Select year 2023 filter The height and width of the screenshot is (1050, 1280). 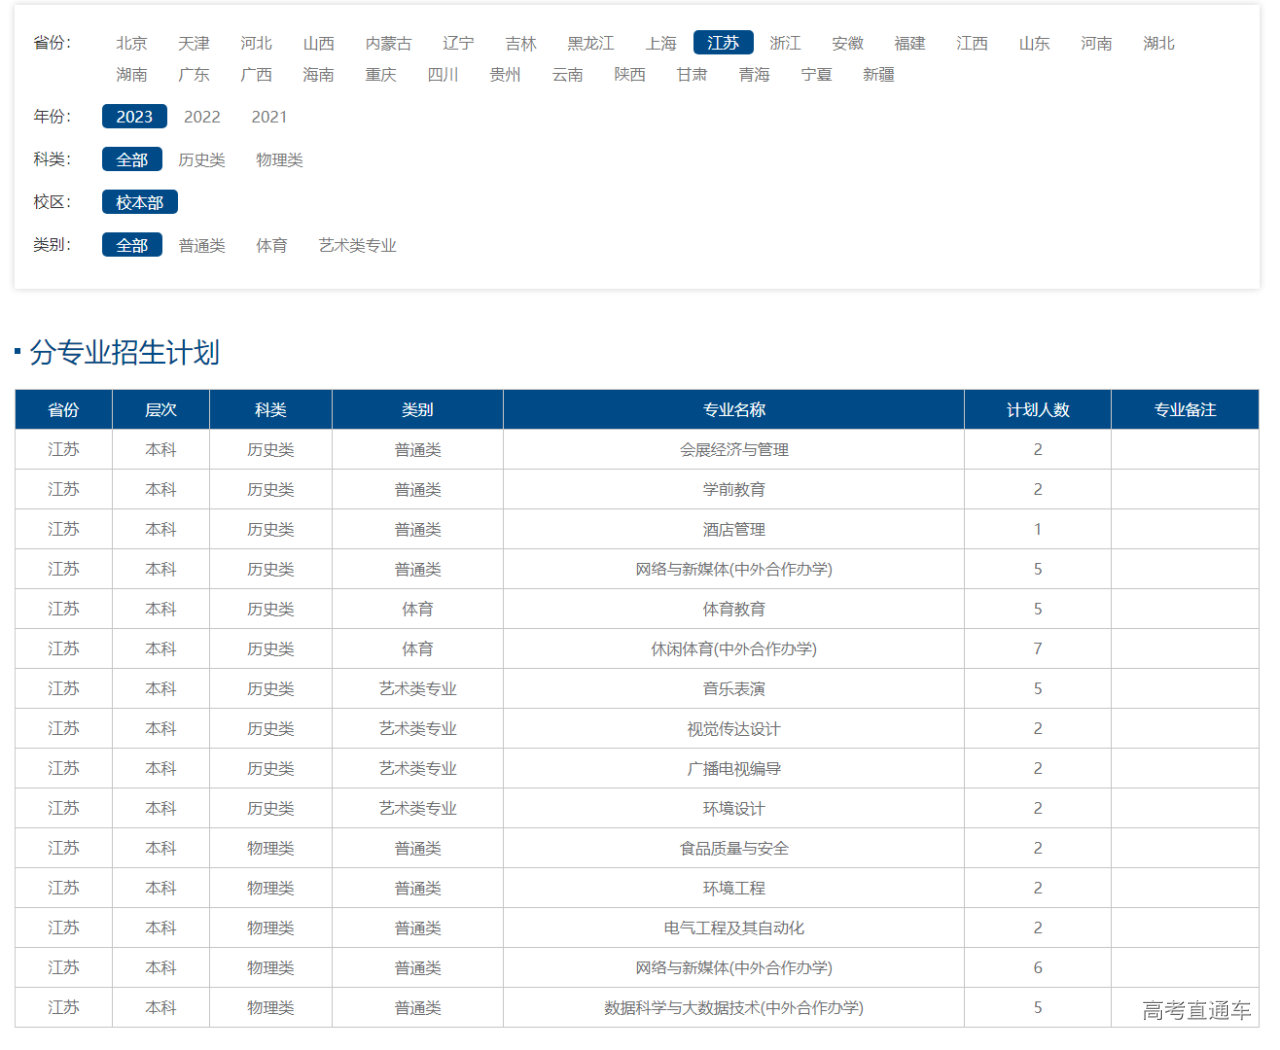pyautogui.click(x=134, y=117)
